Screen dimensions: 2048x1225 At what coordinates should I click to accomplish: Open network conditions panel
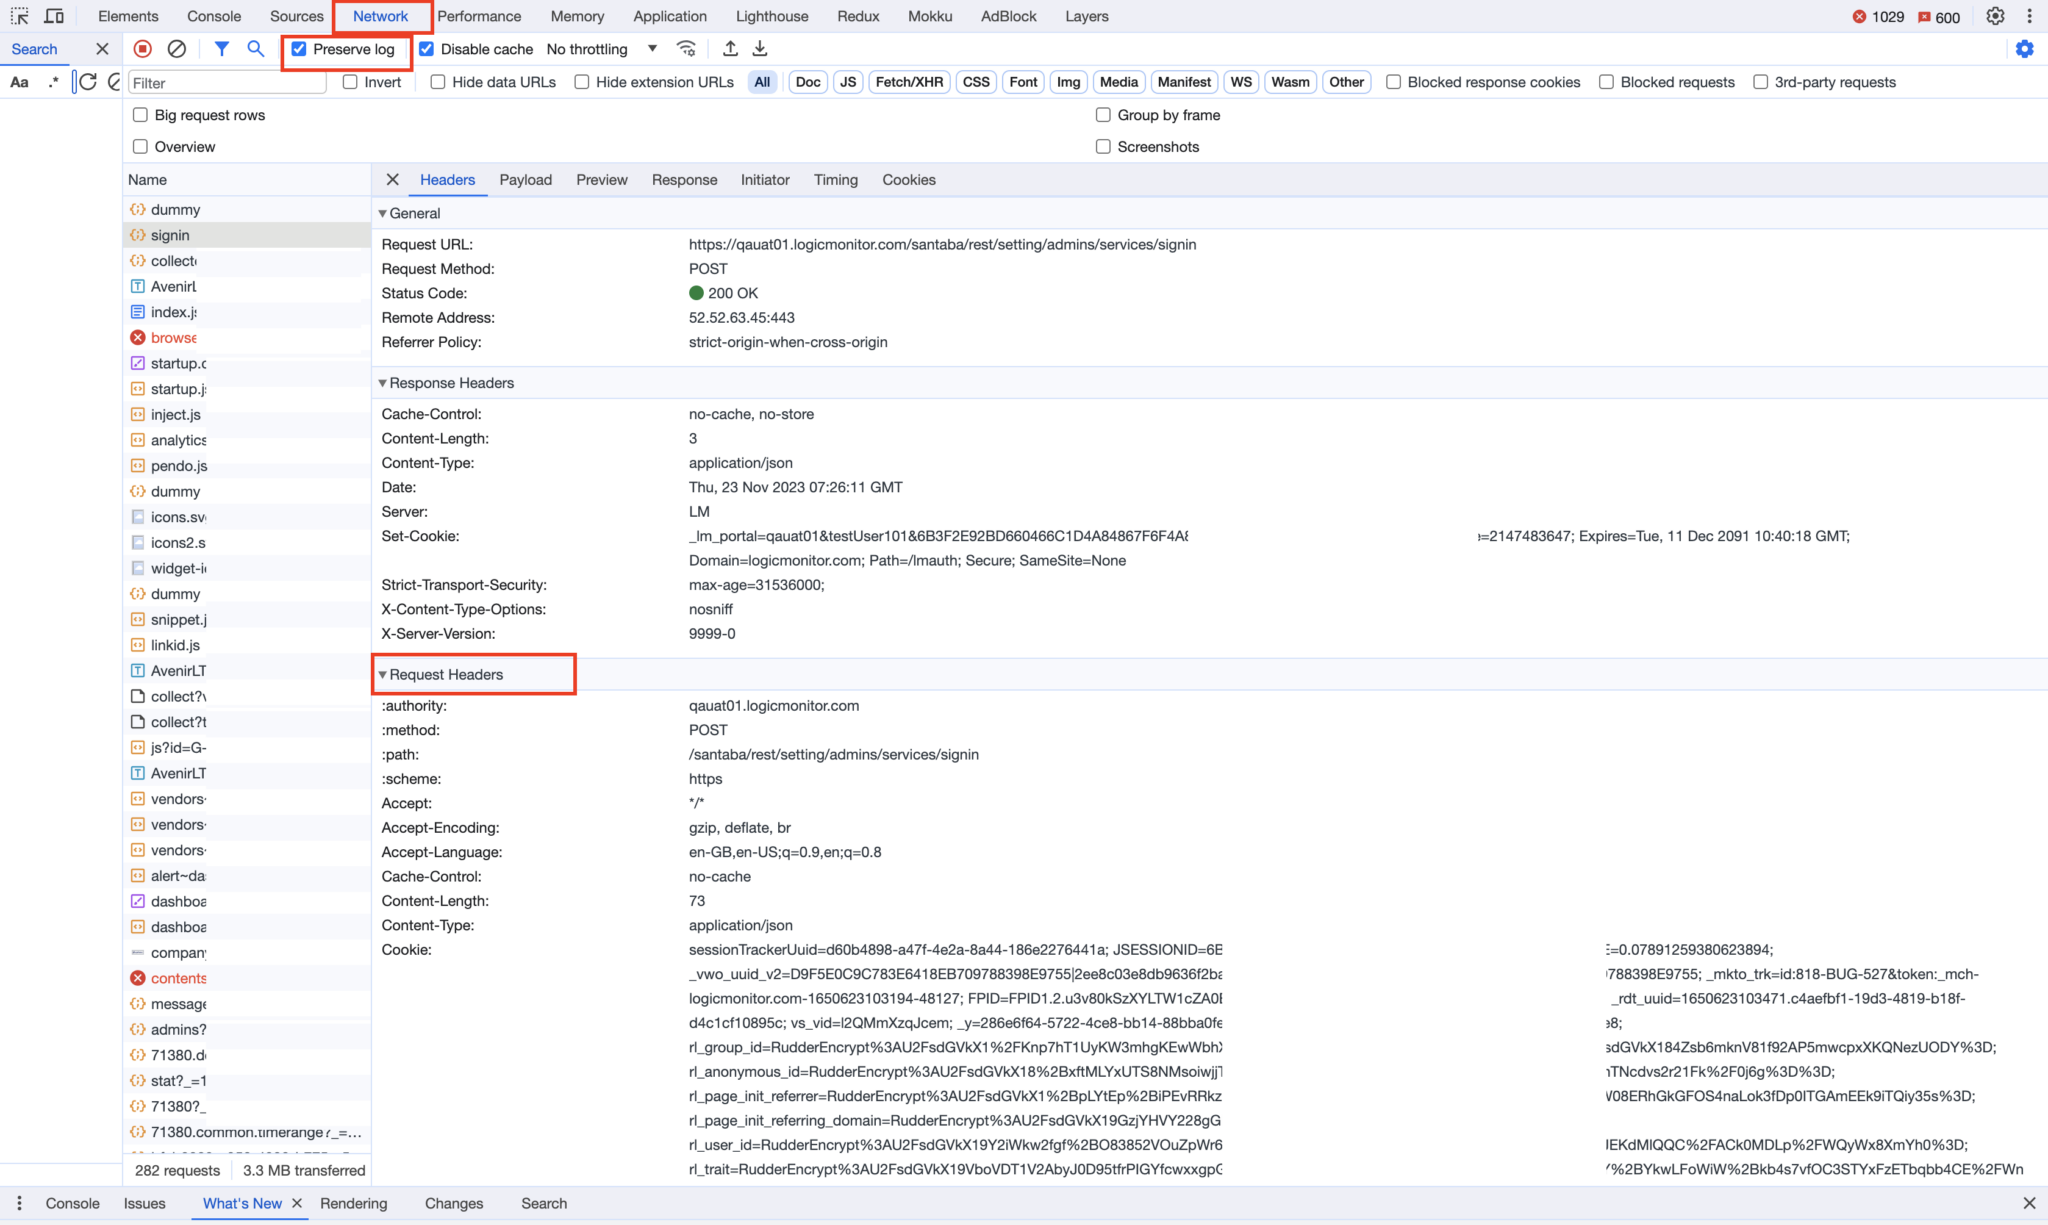[685, 48]
